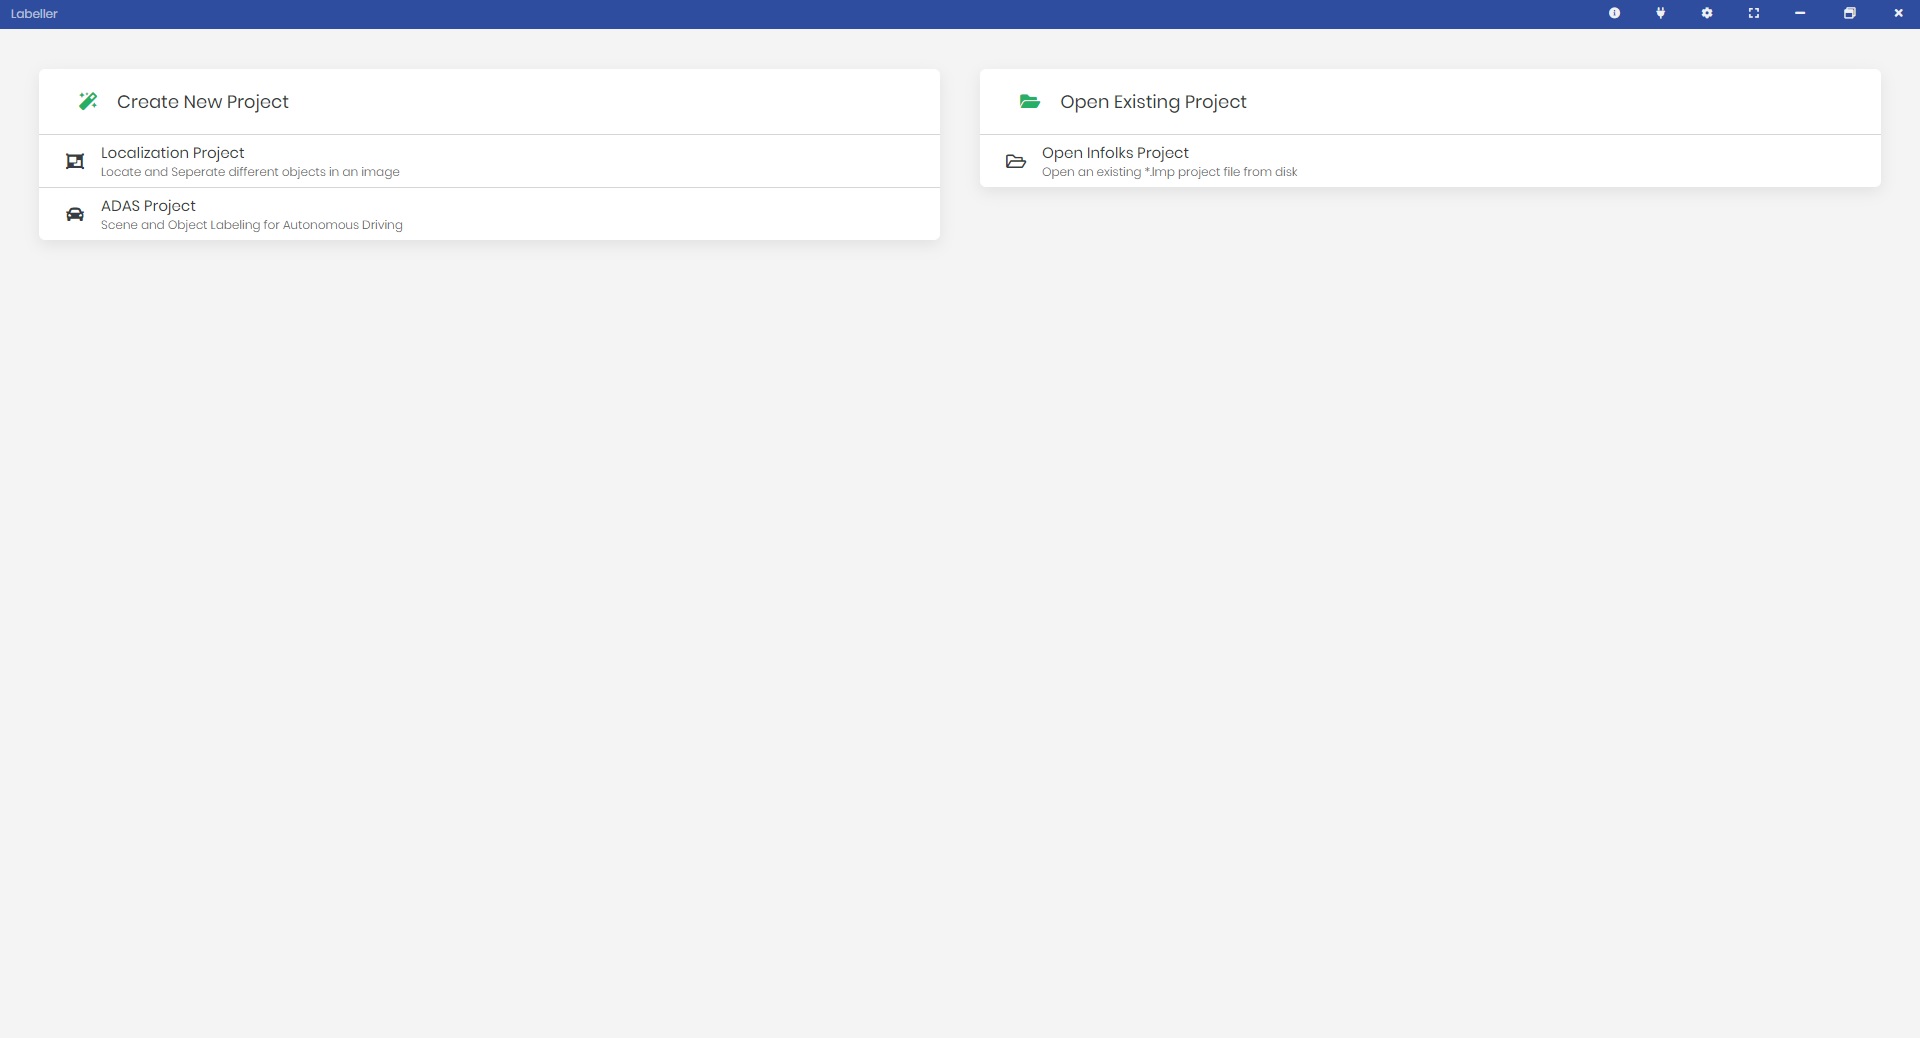Minimize the Labeller window
This screenshot has width=1920, height=1038.
pos(1800,13)
